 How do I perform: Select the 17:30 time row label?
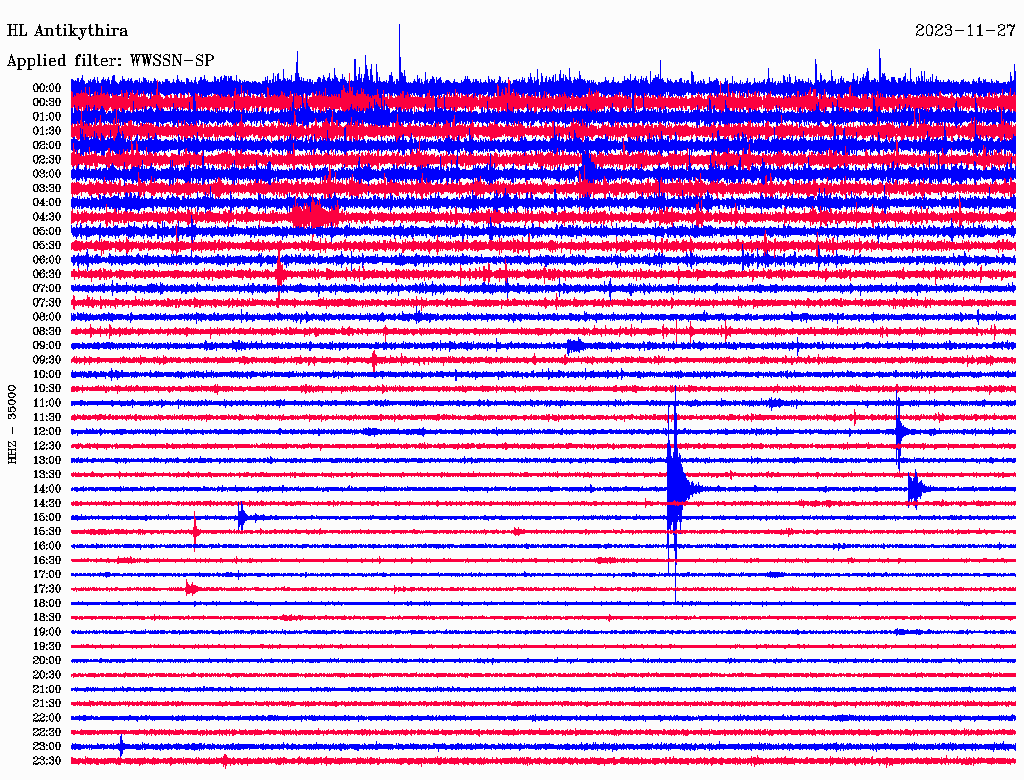(47, 589)
